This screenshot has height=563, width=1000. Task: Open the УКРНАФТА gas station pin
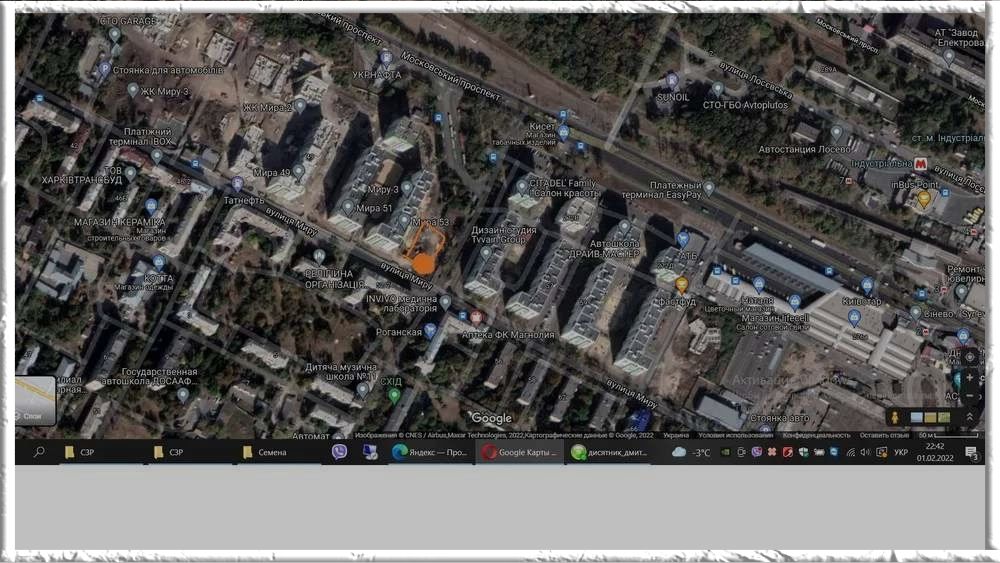coord(385,57)
